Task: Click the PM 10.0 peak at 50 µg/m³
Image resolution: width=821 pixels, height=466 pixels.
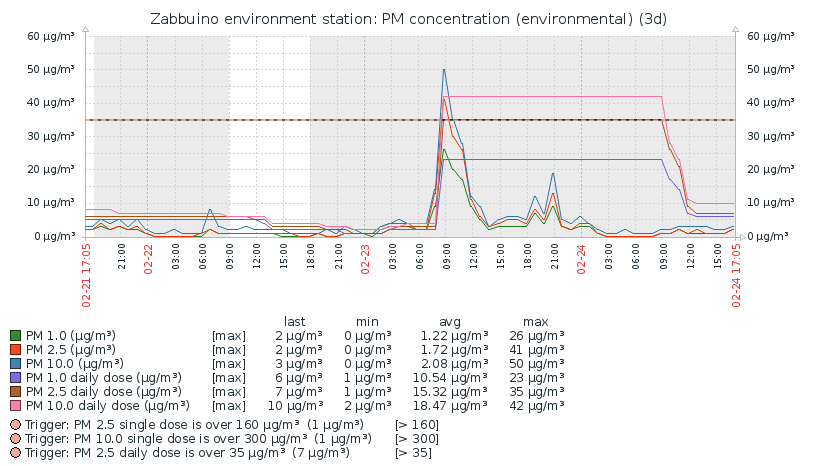Action: point(444,70)
